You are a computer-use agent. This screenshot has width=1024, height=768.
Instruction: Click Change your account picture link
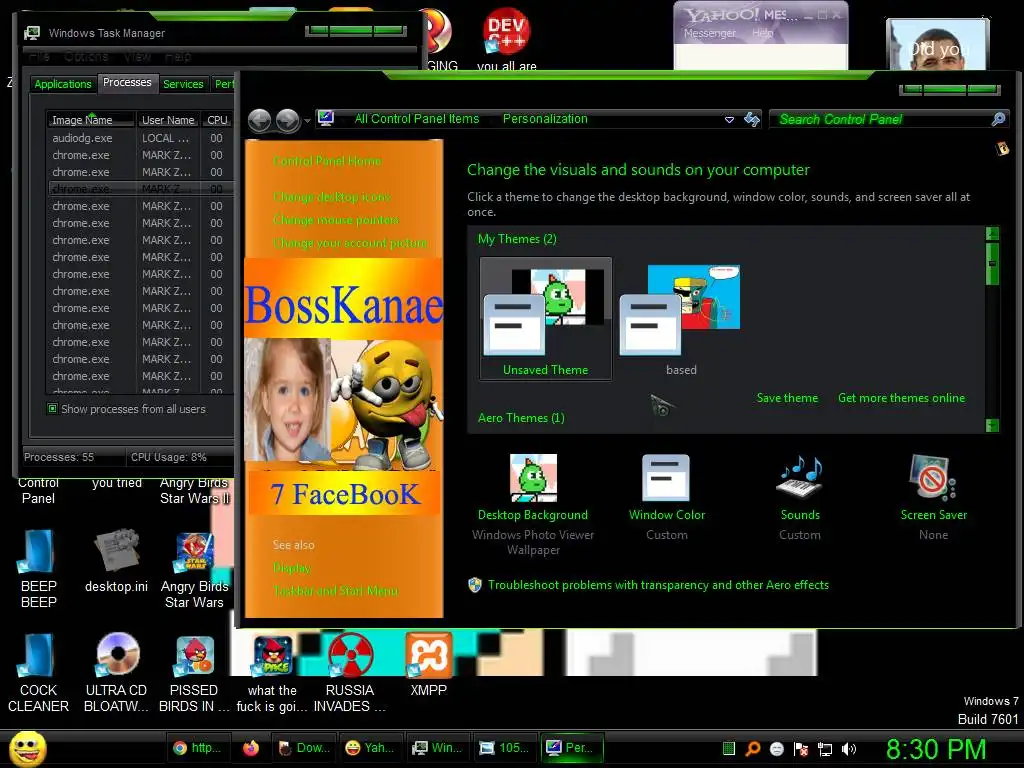pos(350,243)
